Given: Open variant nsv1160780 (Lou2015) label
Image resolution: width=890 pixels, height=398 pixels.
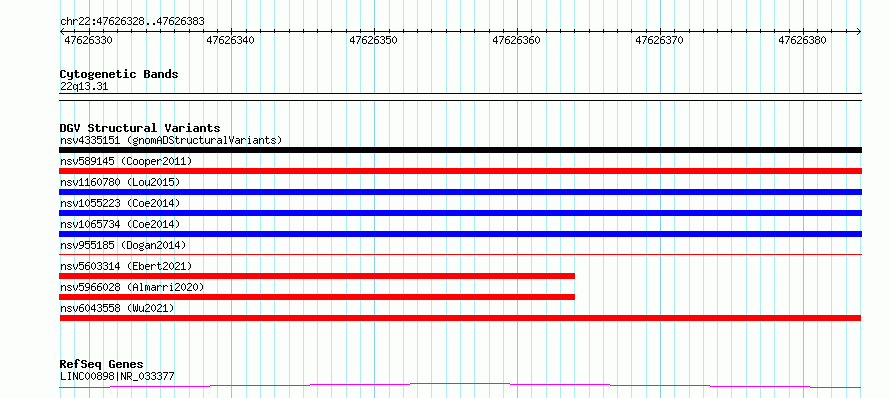Looking at the screenshot, I should tap(120, 182).
